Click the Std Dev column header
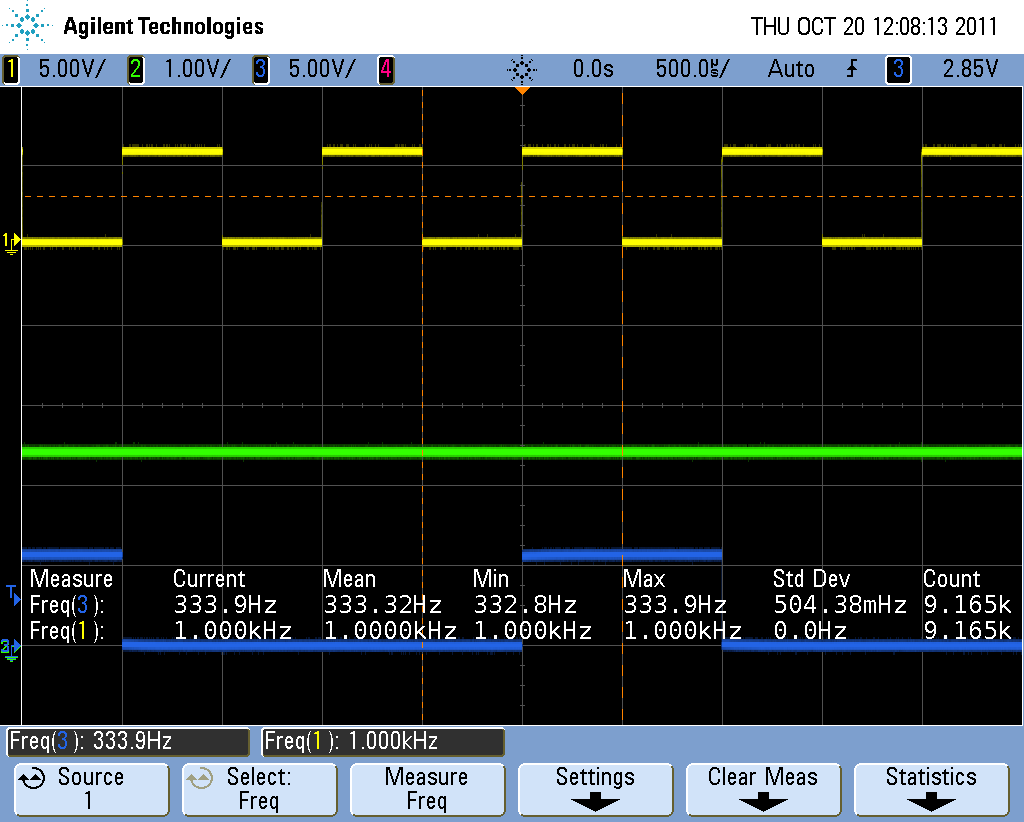 pyautogui.click(x=811, y=579)
